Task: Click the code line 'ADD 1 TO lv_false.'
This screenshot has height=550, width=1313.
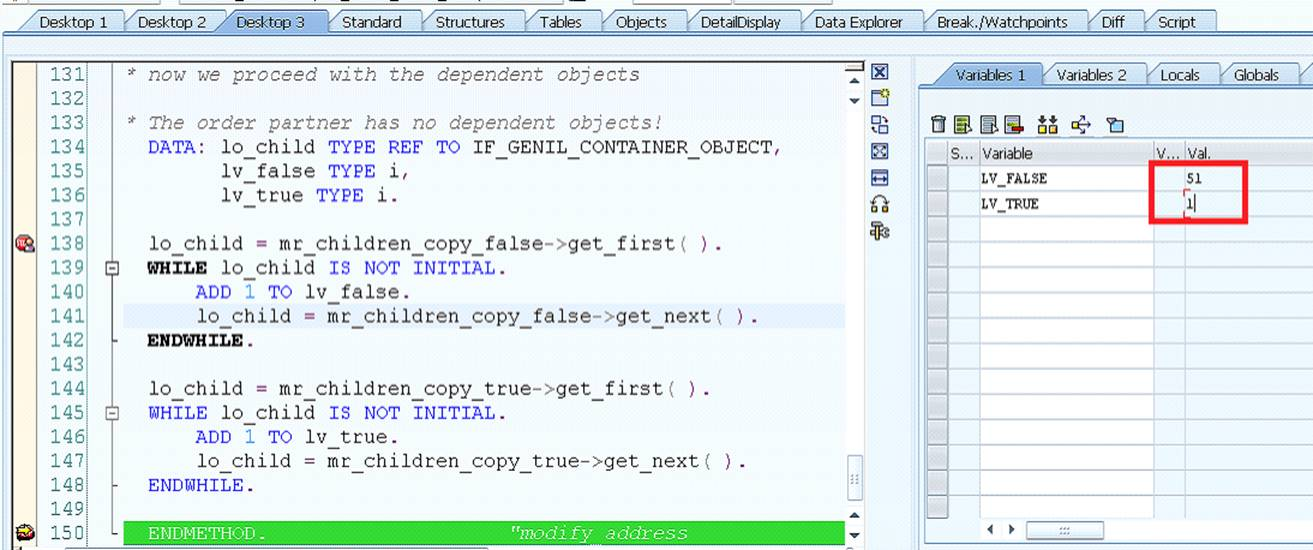Action: tap(303, 292)
